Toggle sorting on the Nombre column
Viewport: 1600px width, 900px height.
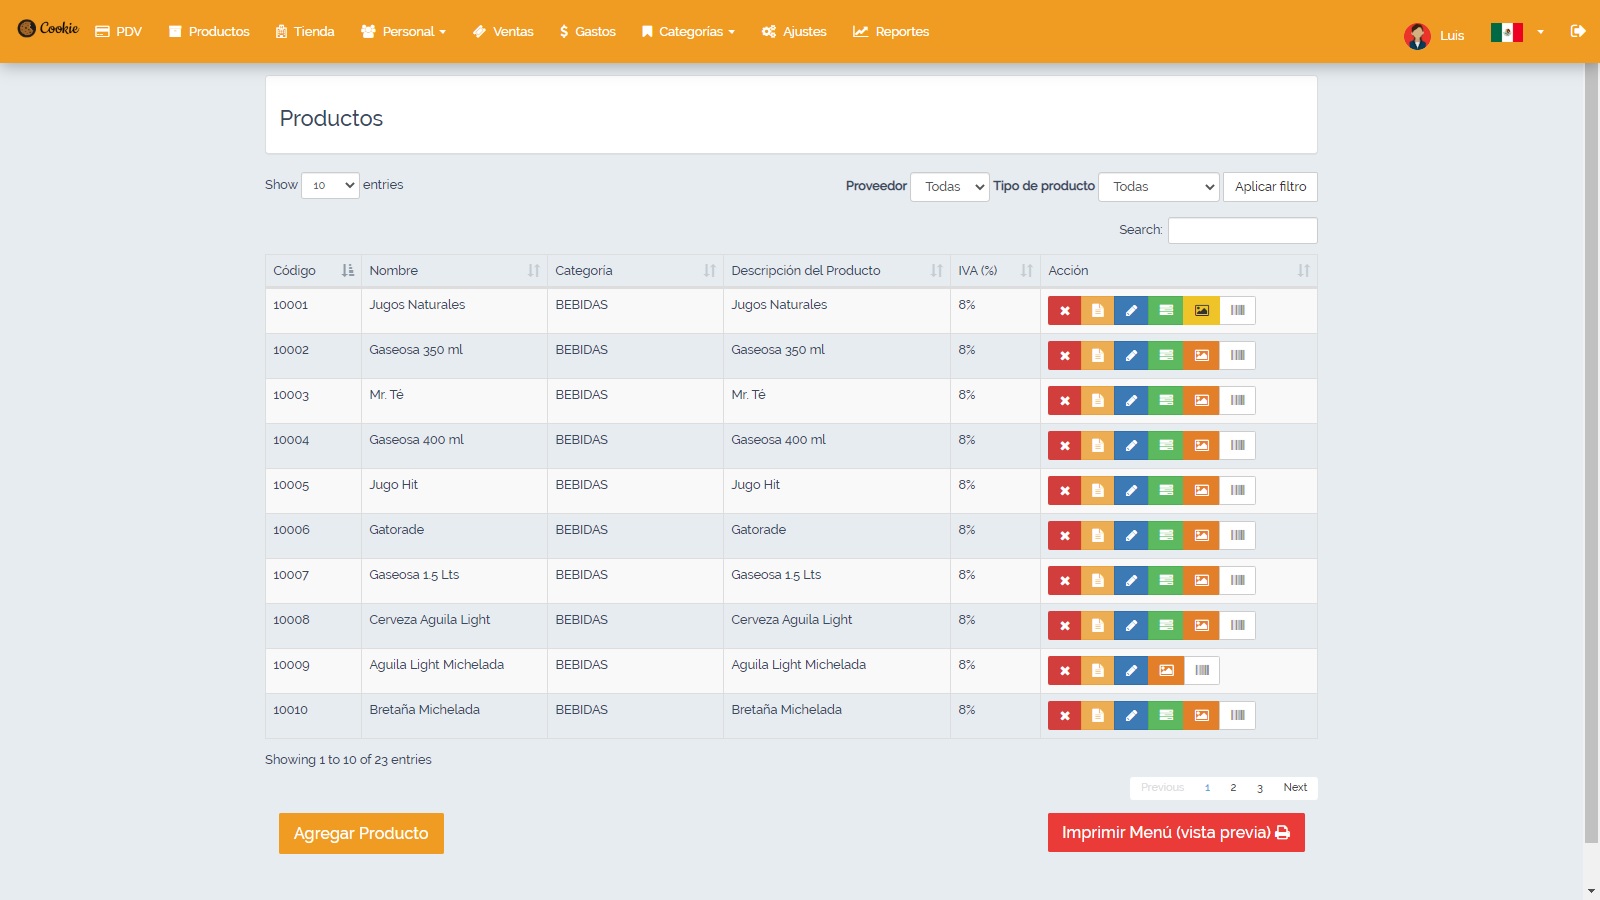(453, 271)
